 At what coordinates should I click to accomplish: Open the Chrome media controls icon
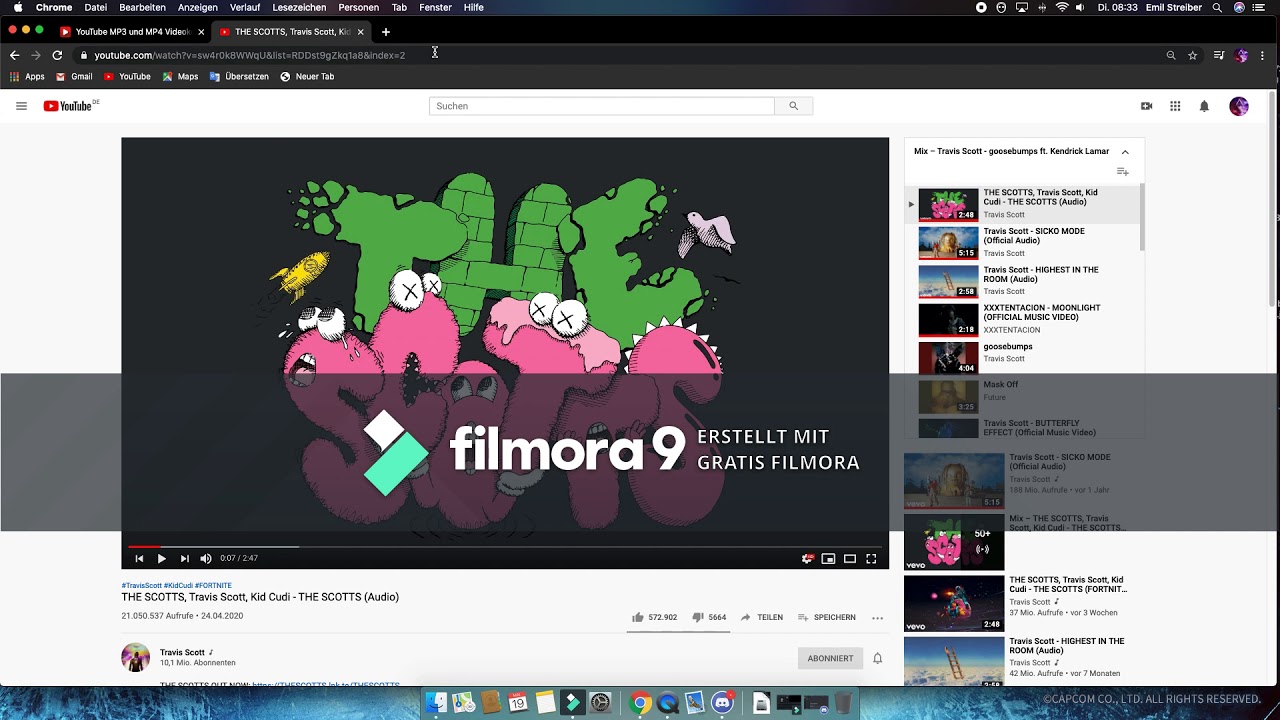pyautogui.click(x=1218, y=55)
